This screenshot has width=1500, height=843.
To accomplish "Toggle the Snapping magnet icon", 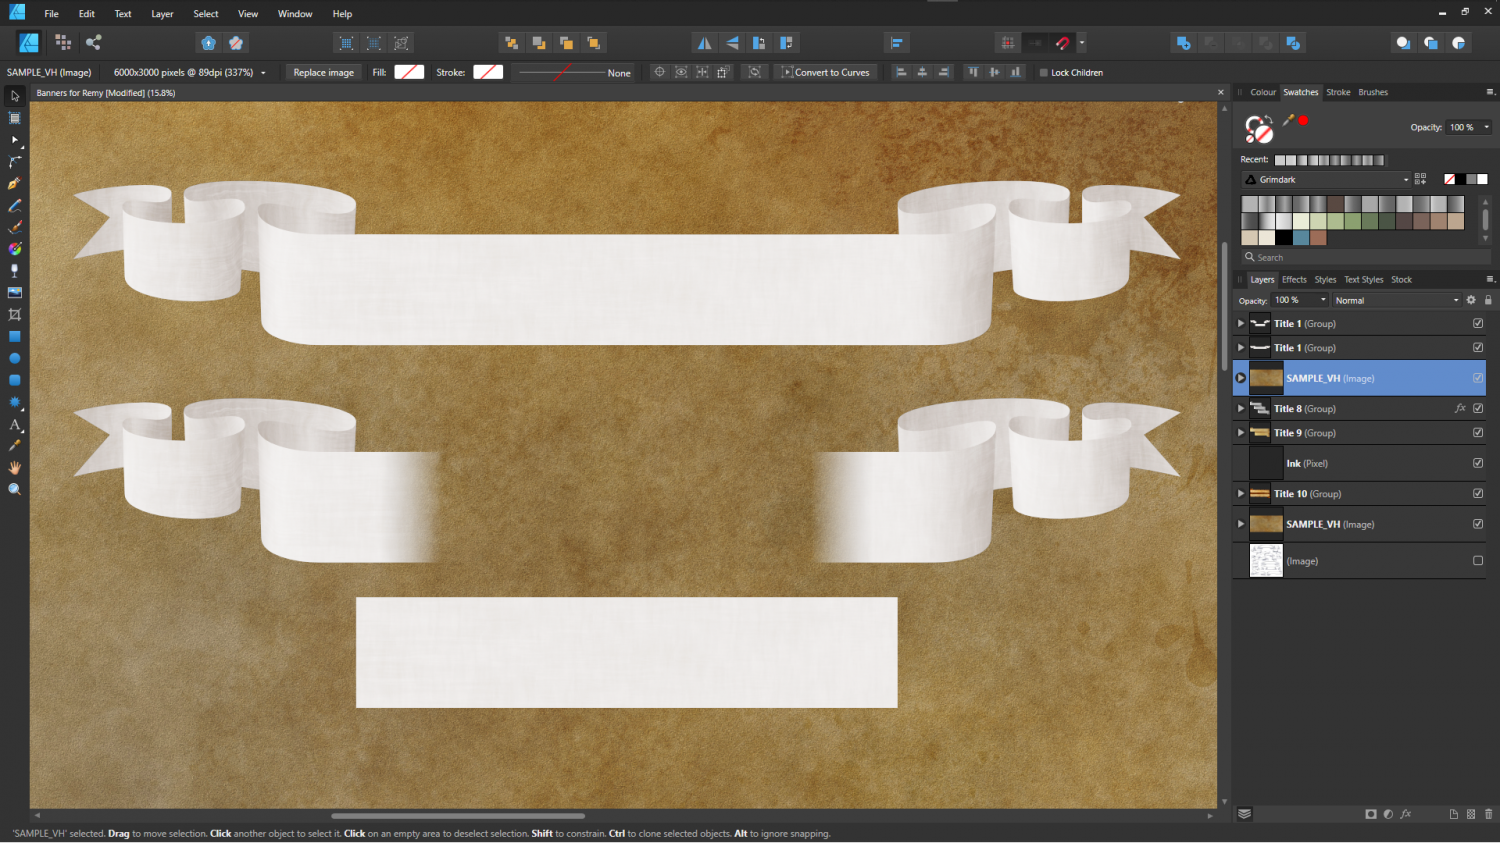I will (x=1062, y=43).
